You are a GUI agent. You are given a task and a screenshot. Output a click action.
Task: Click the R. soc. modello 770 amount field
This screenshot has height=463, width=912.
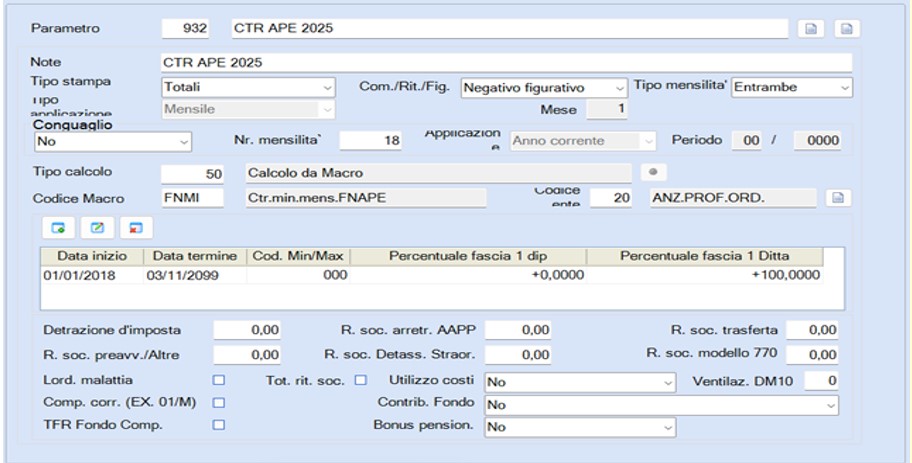click(812, 355)
